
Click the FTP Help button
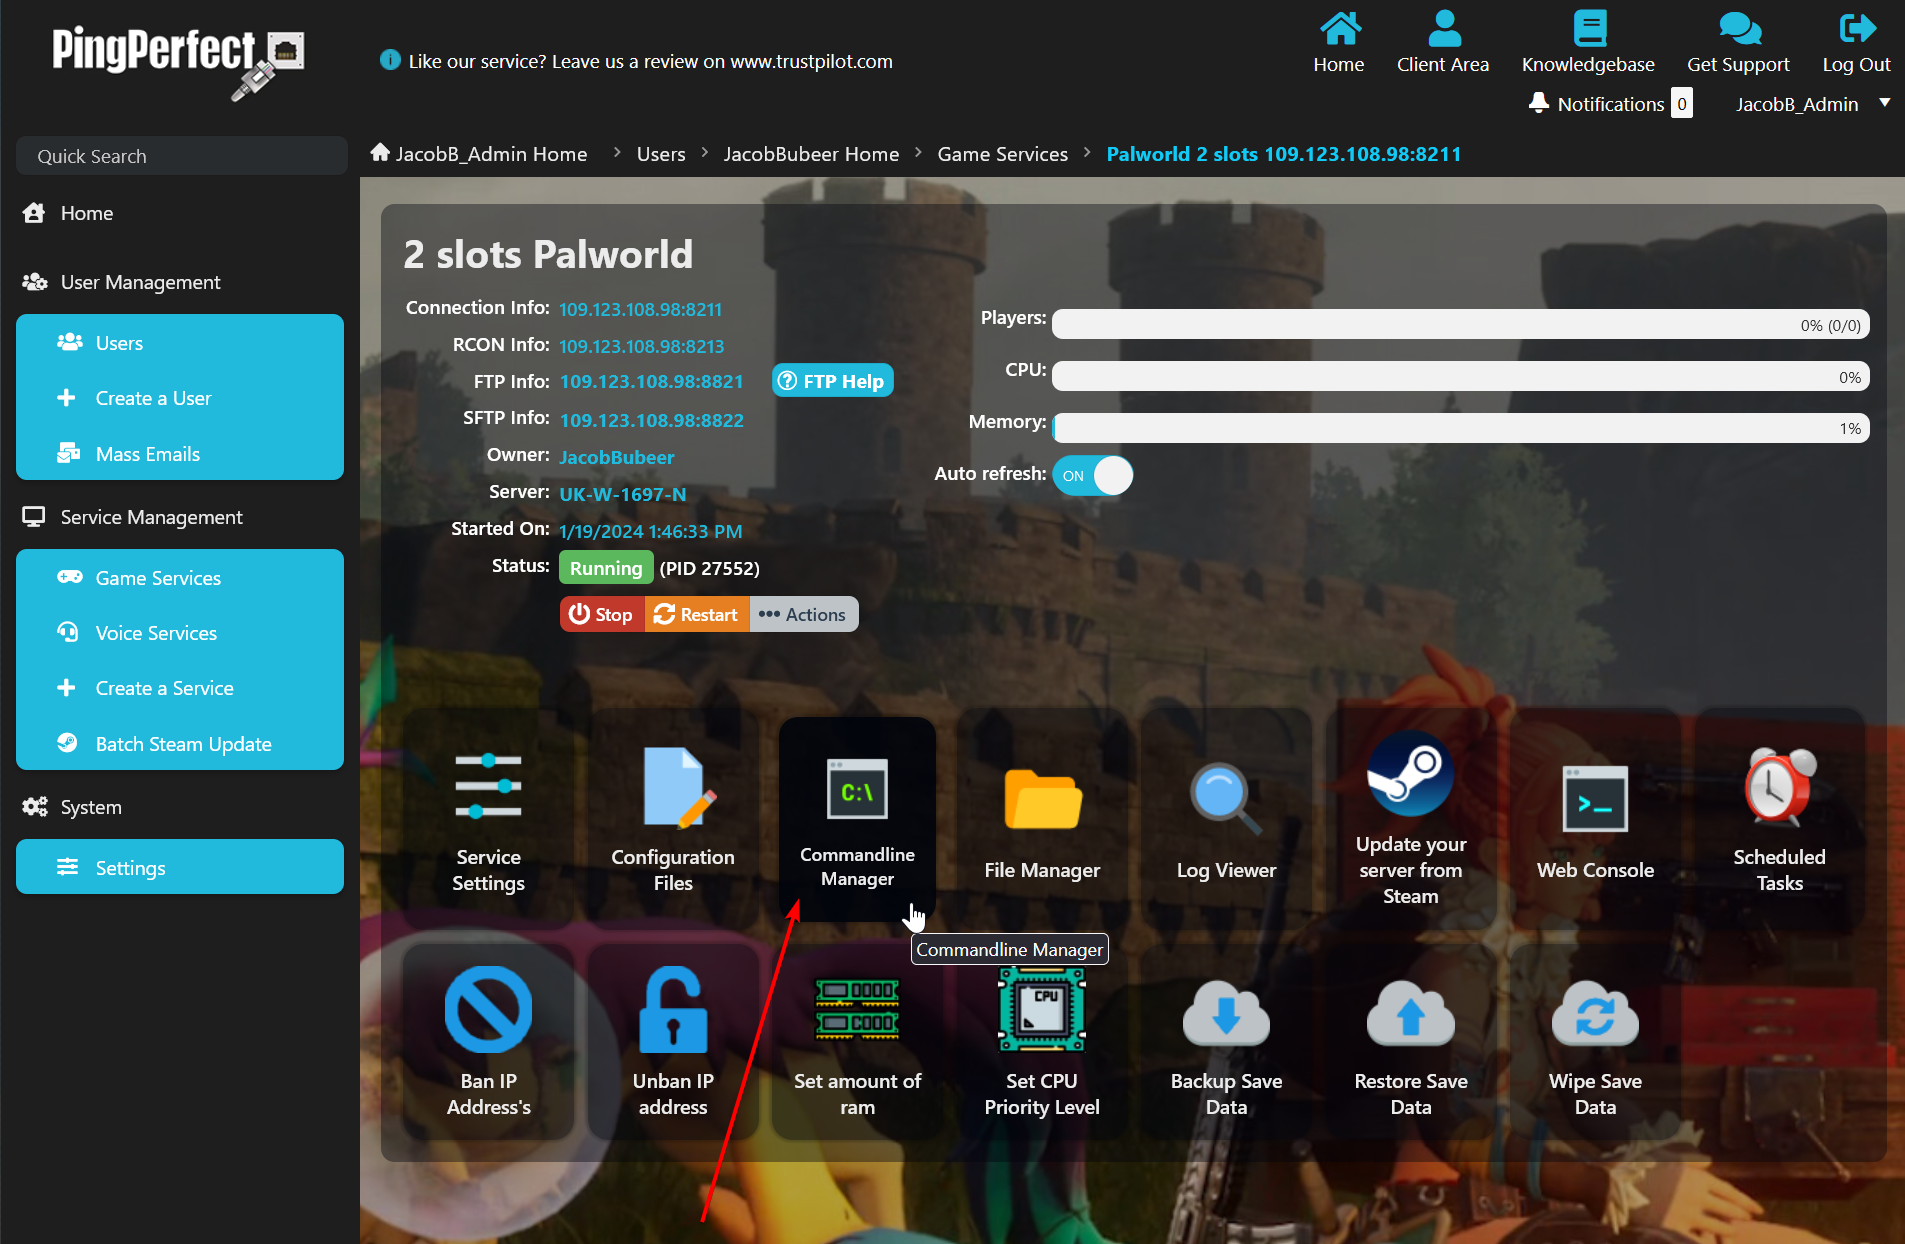point(832,381)
